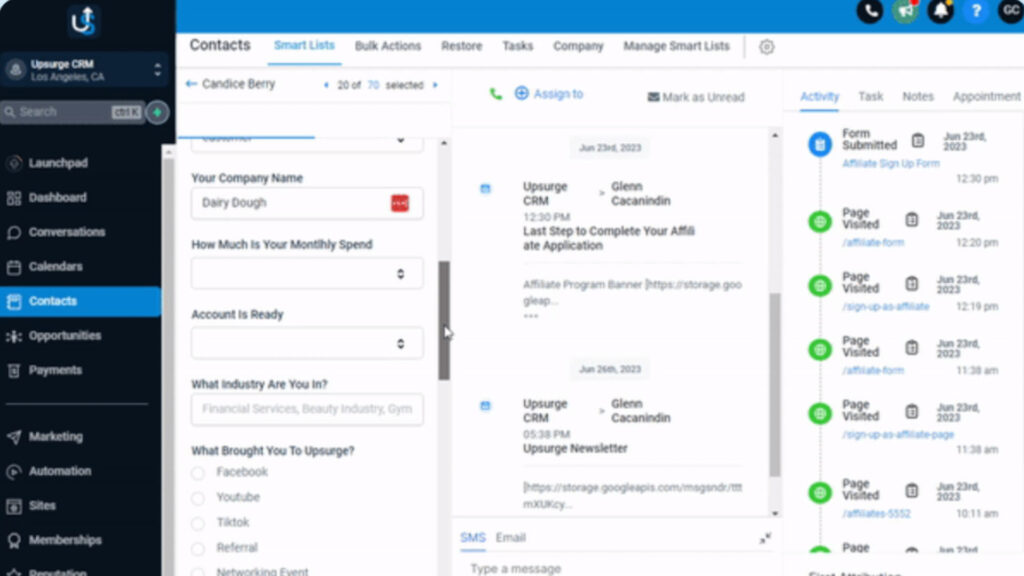This screenshot has height=576, width=1024.
Task: Switch to the Bulk Actions tab
Action: coord(388,46)
